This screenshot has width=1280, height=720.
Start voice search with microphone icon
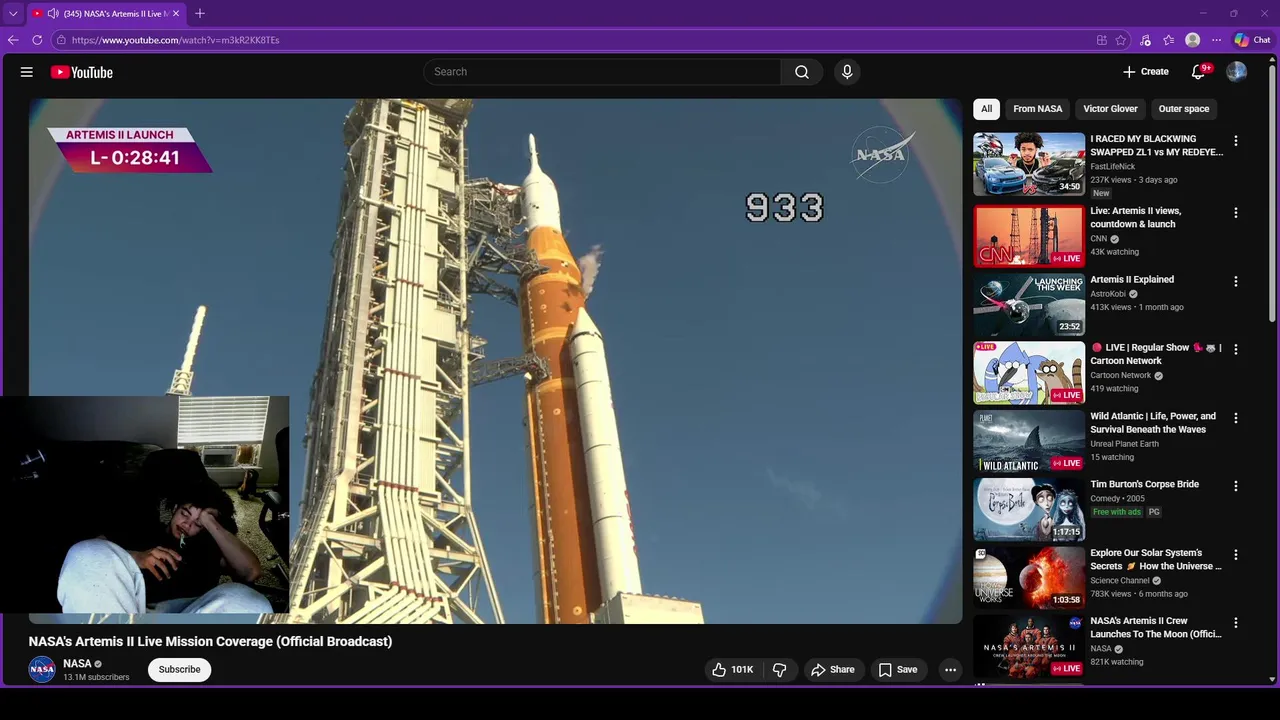tap(847, 72)
